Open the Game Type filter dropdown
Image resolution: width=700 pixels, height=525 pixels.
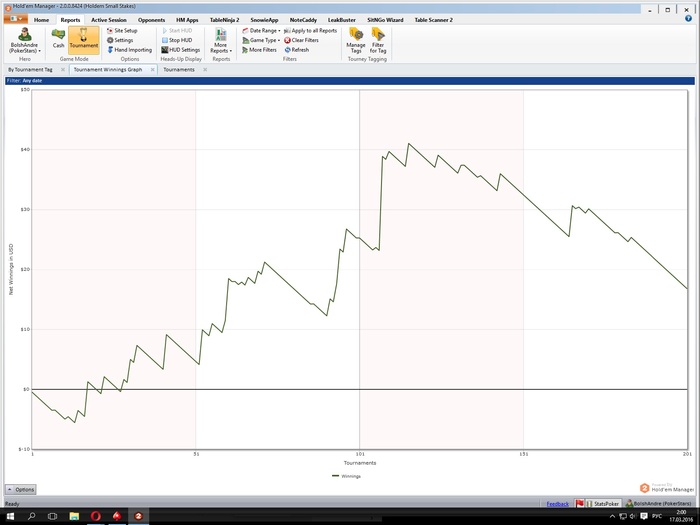[x=261, y=40]
